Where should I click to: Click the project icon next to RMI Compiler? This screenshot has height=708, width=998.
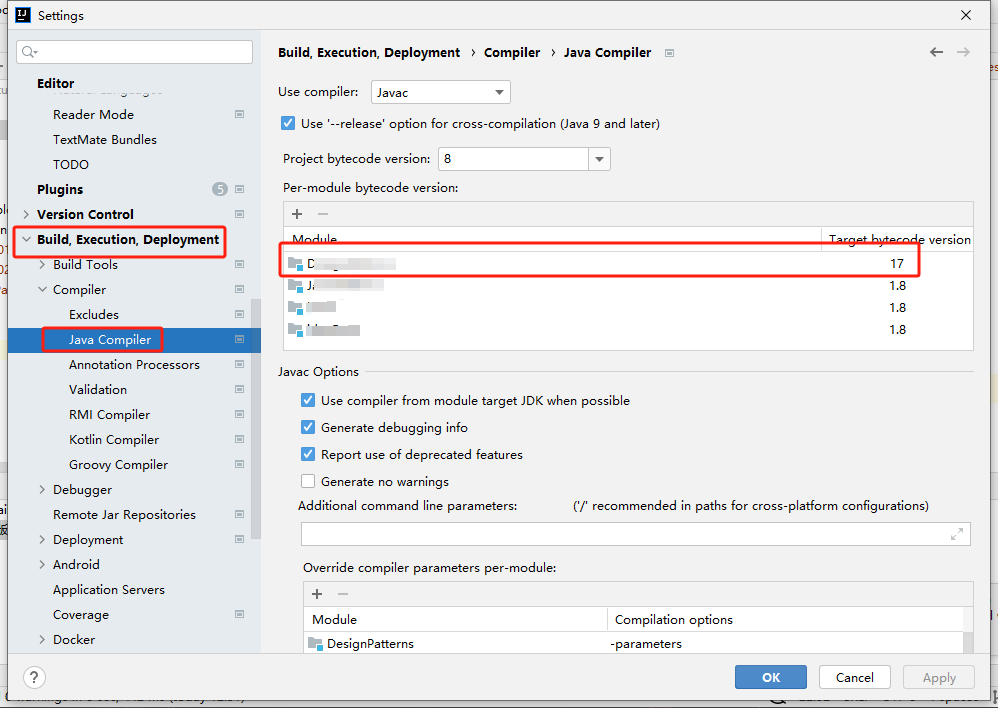tap(239, 414)
